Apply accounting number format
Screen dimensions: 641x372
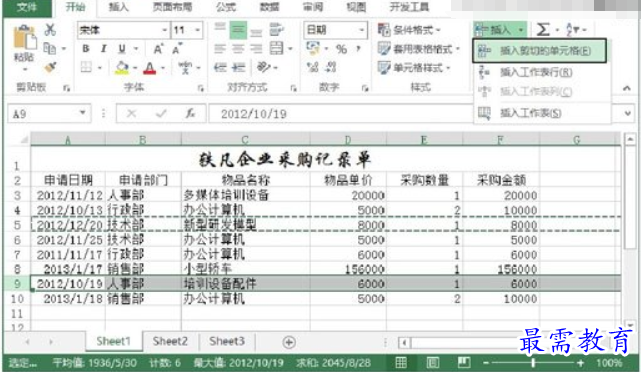coord(313,49)
